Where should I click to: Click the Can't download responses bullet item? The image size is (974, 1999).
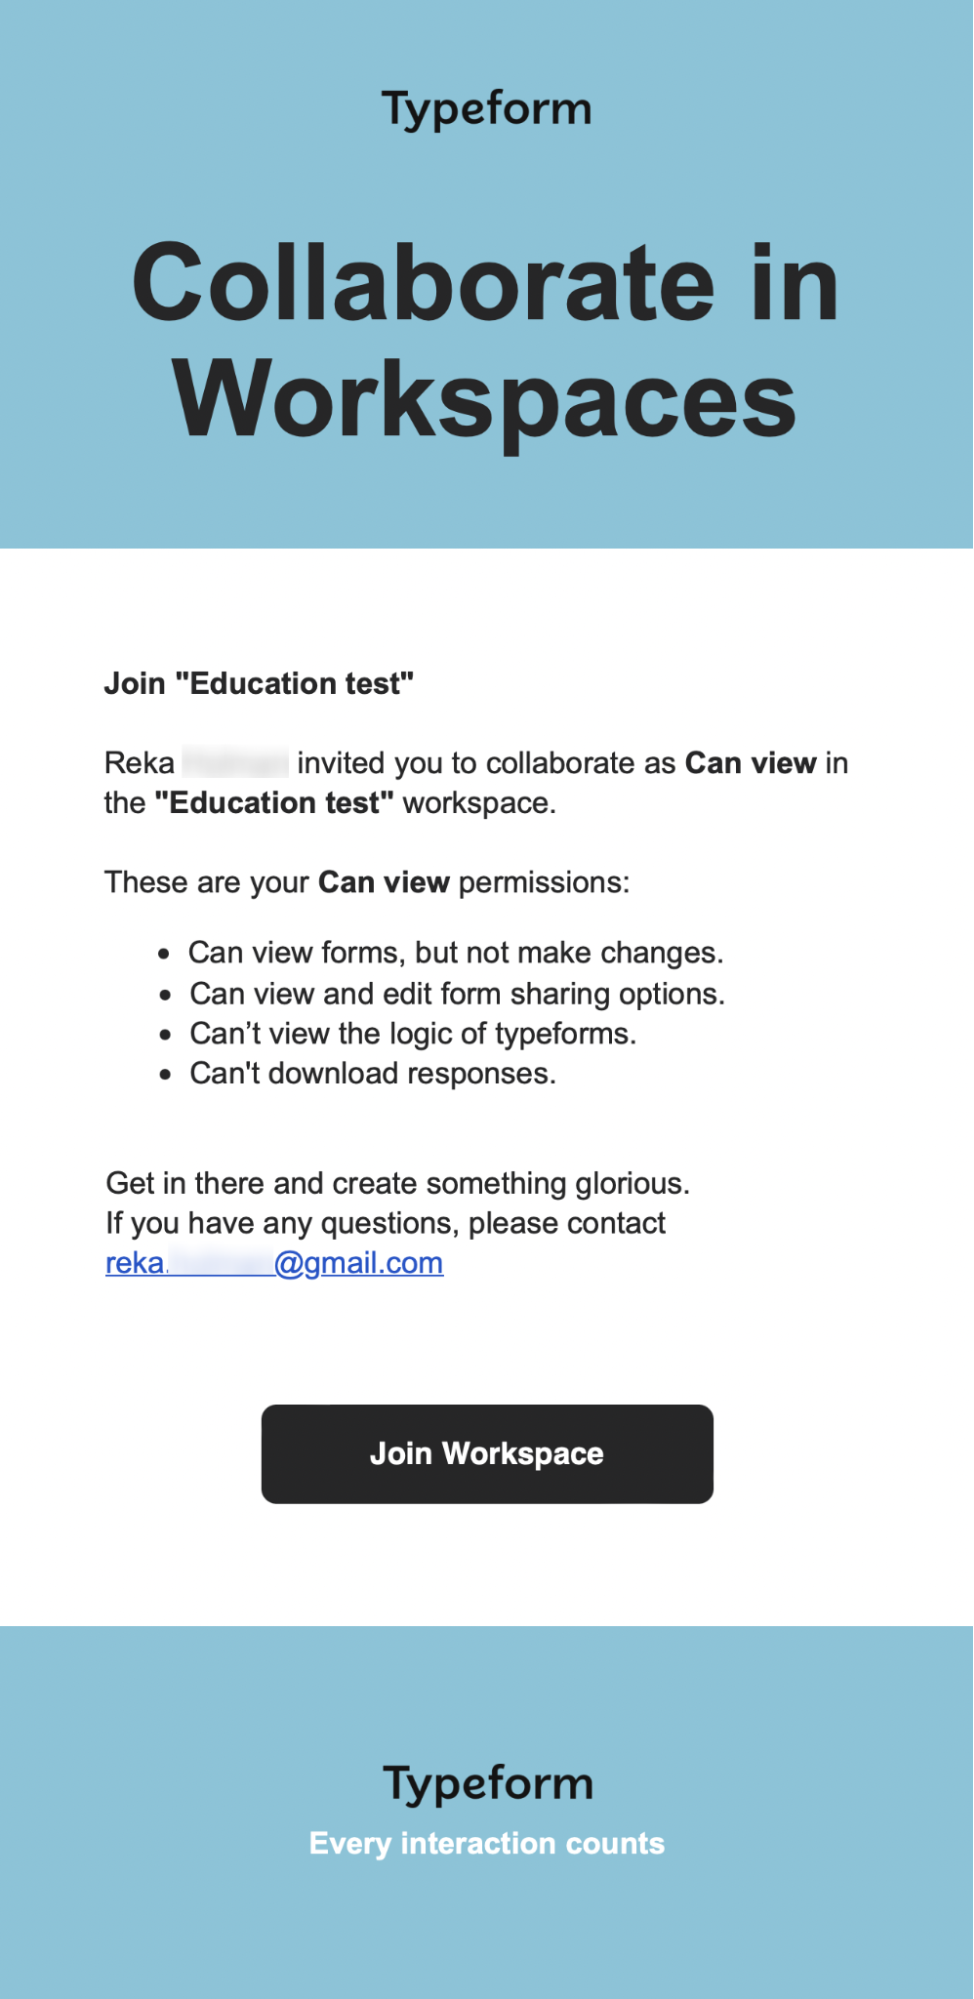pyautogui.click(x=373, y=1073)
